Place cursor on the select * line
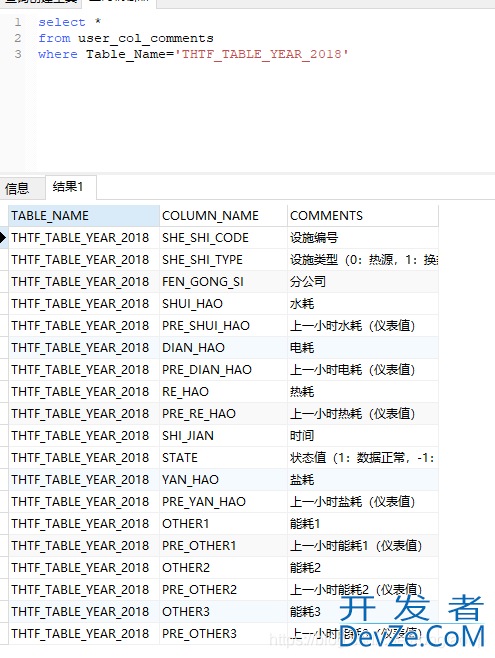Screen dimensions: 495x658 [x=70, y=22]
